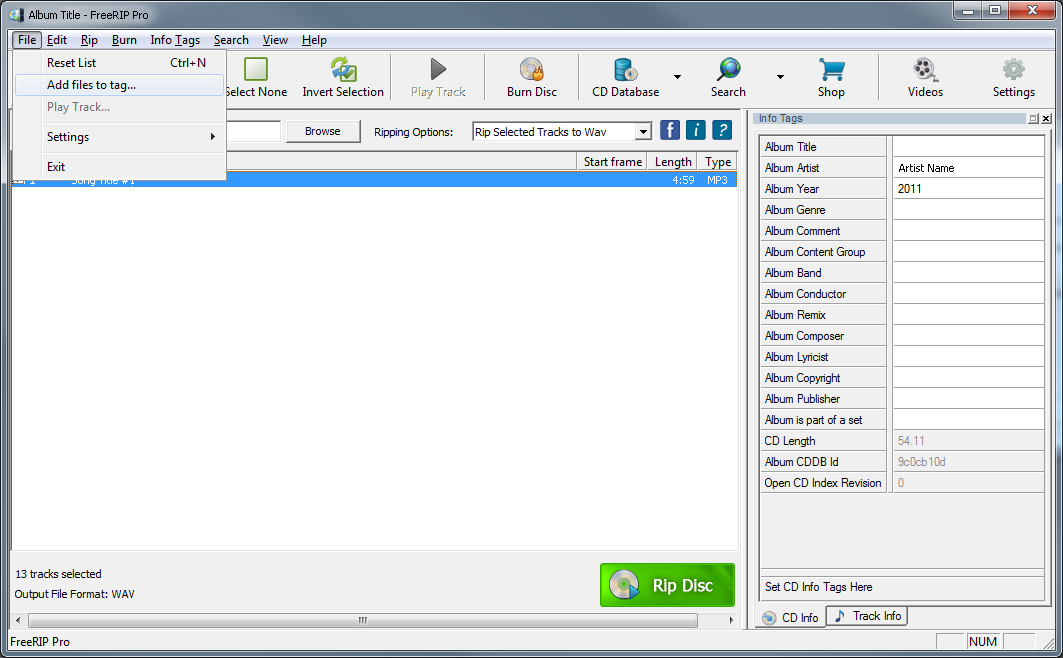Click the Album Copyright value field
This screenshot has width=1063, height=658.
pyautogui.click(x=968, y=377)
